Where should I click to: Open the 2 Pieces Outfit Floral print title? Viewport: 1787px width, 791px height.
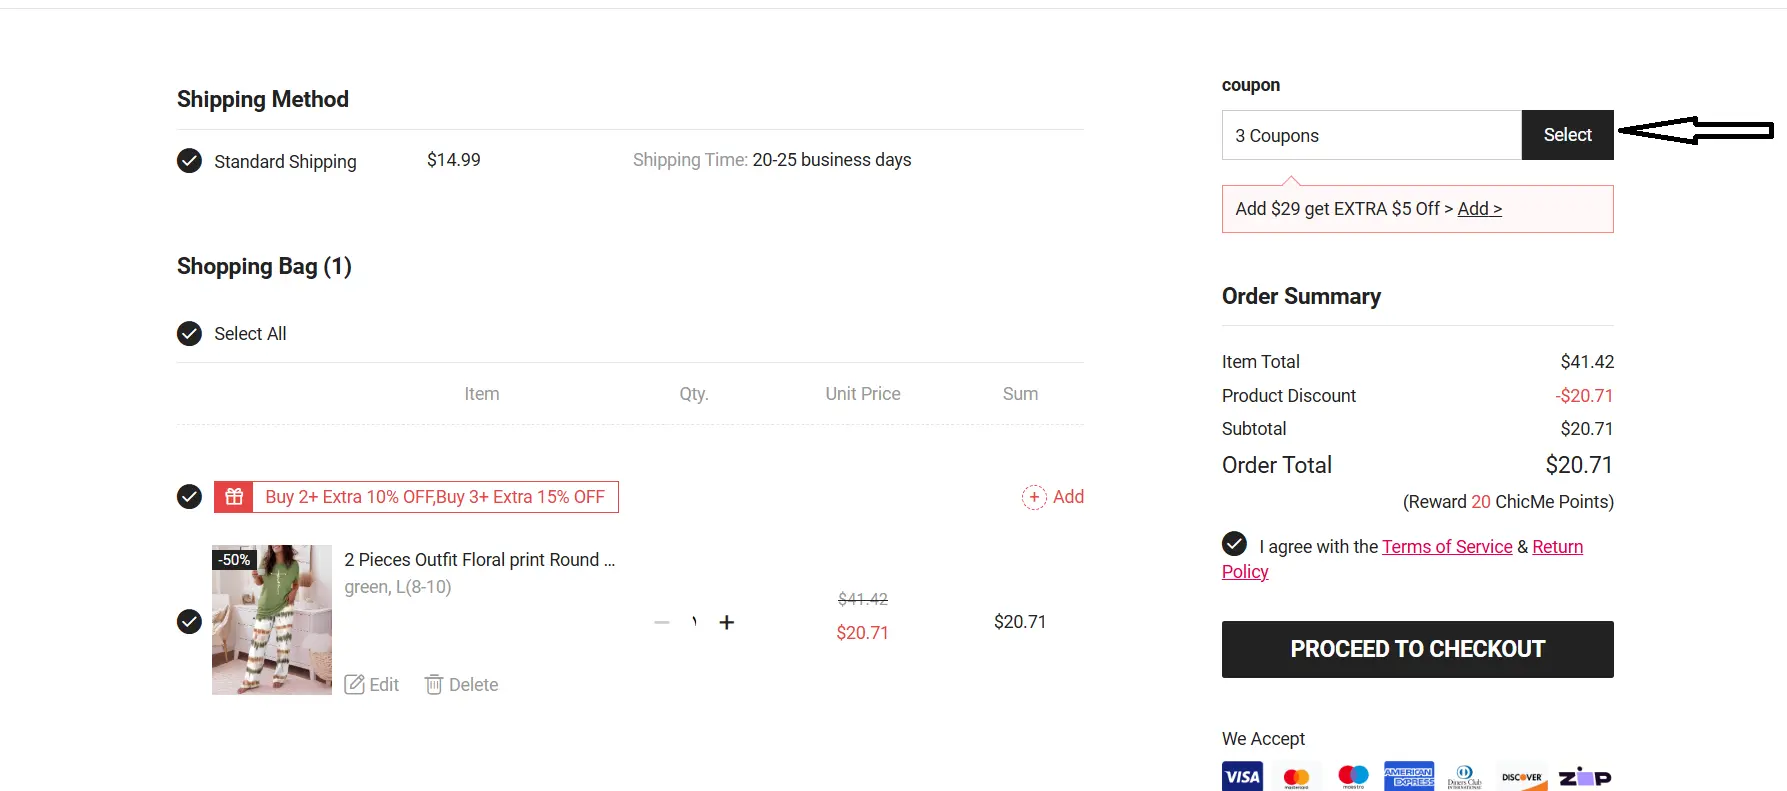479,560
